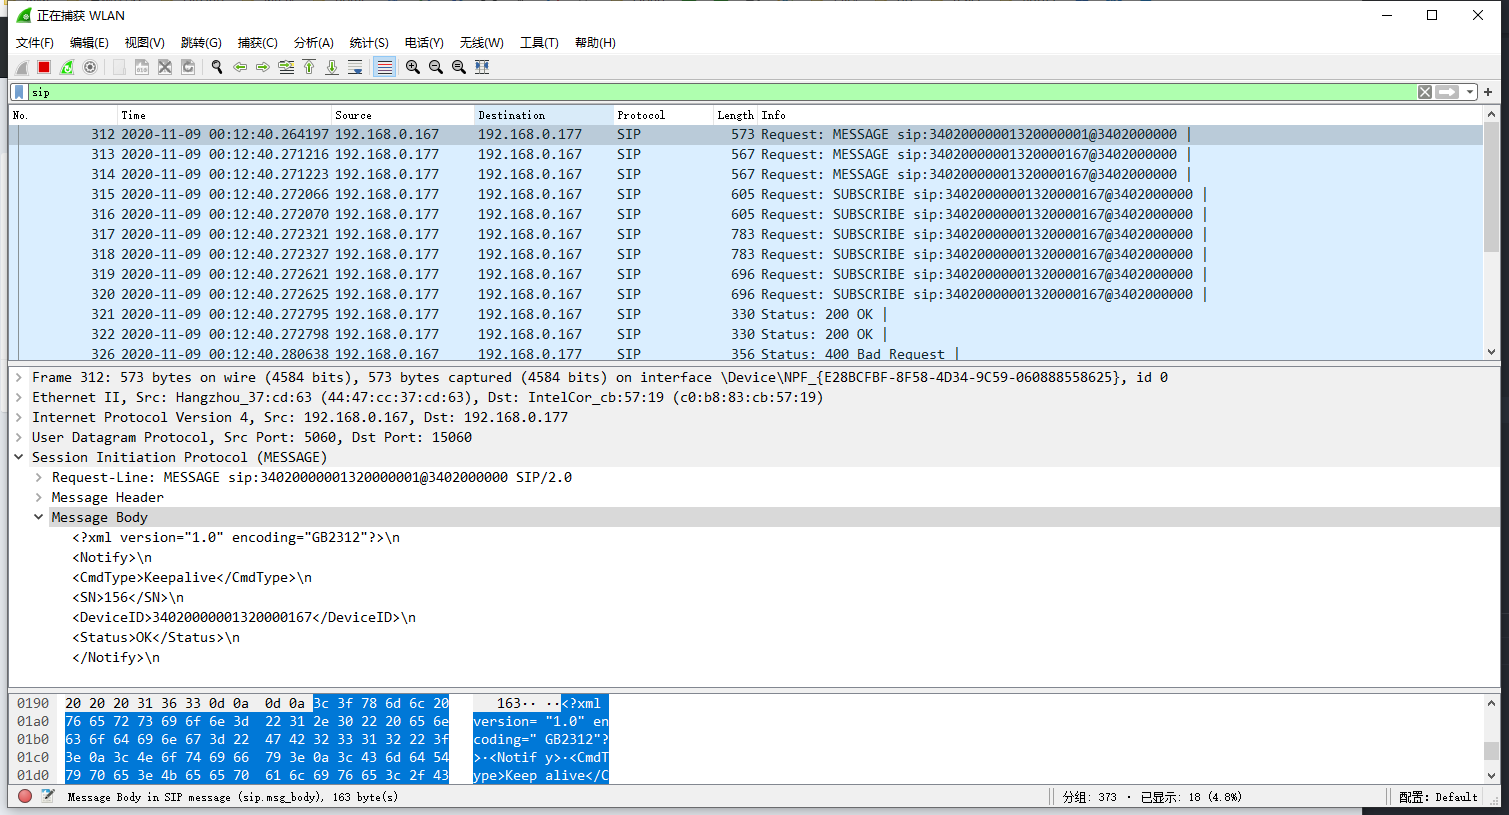Expand the Ethernet II tree node
Screen dimensions: 1509x815
18,397
